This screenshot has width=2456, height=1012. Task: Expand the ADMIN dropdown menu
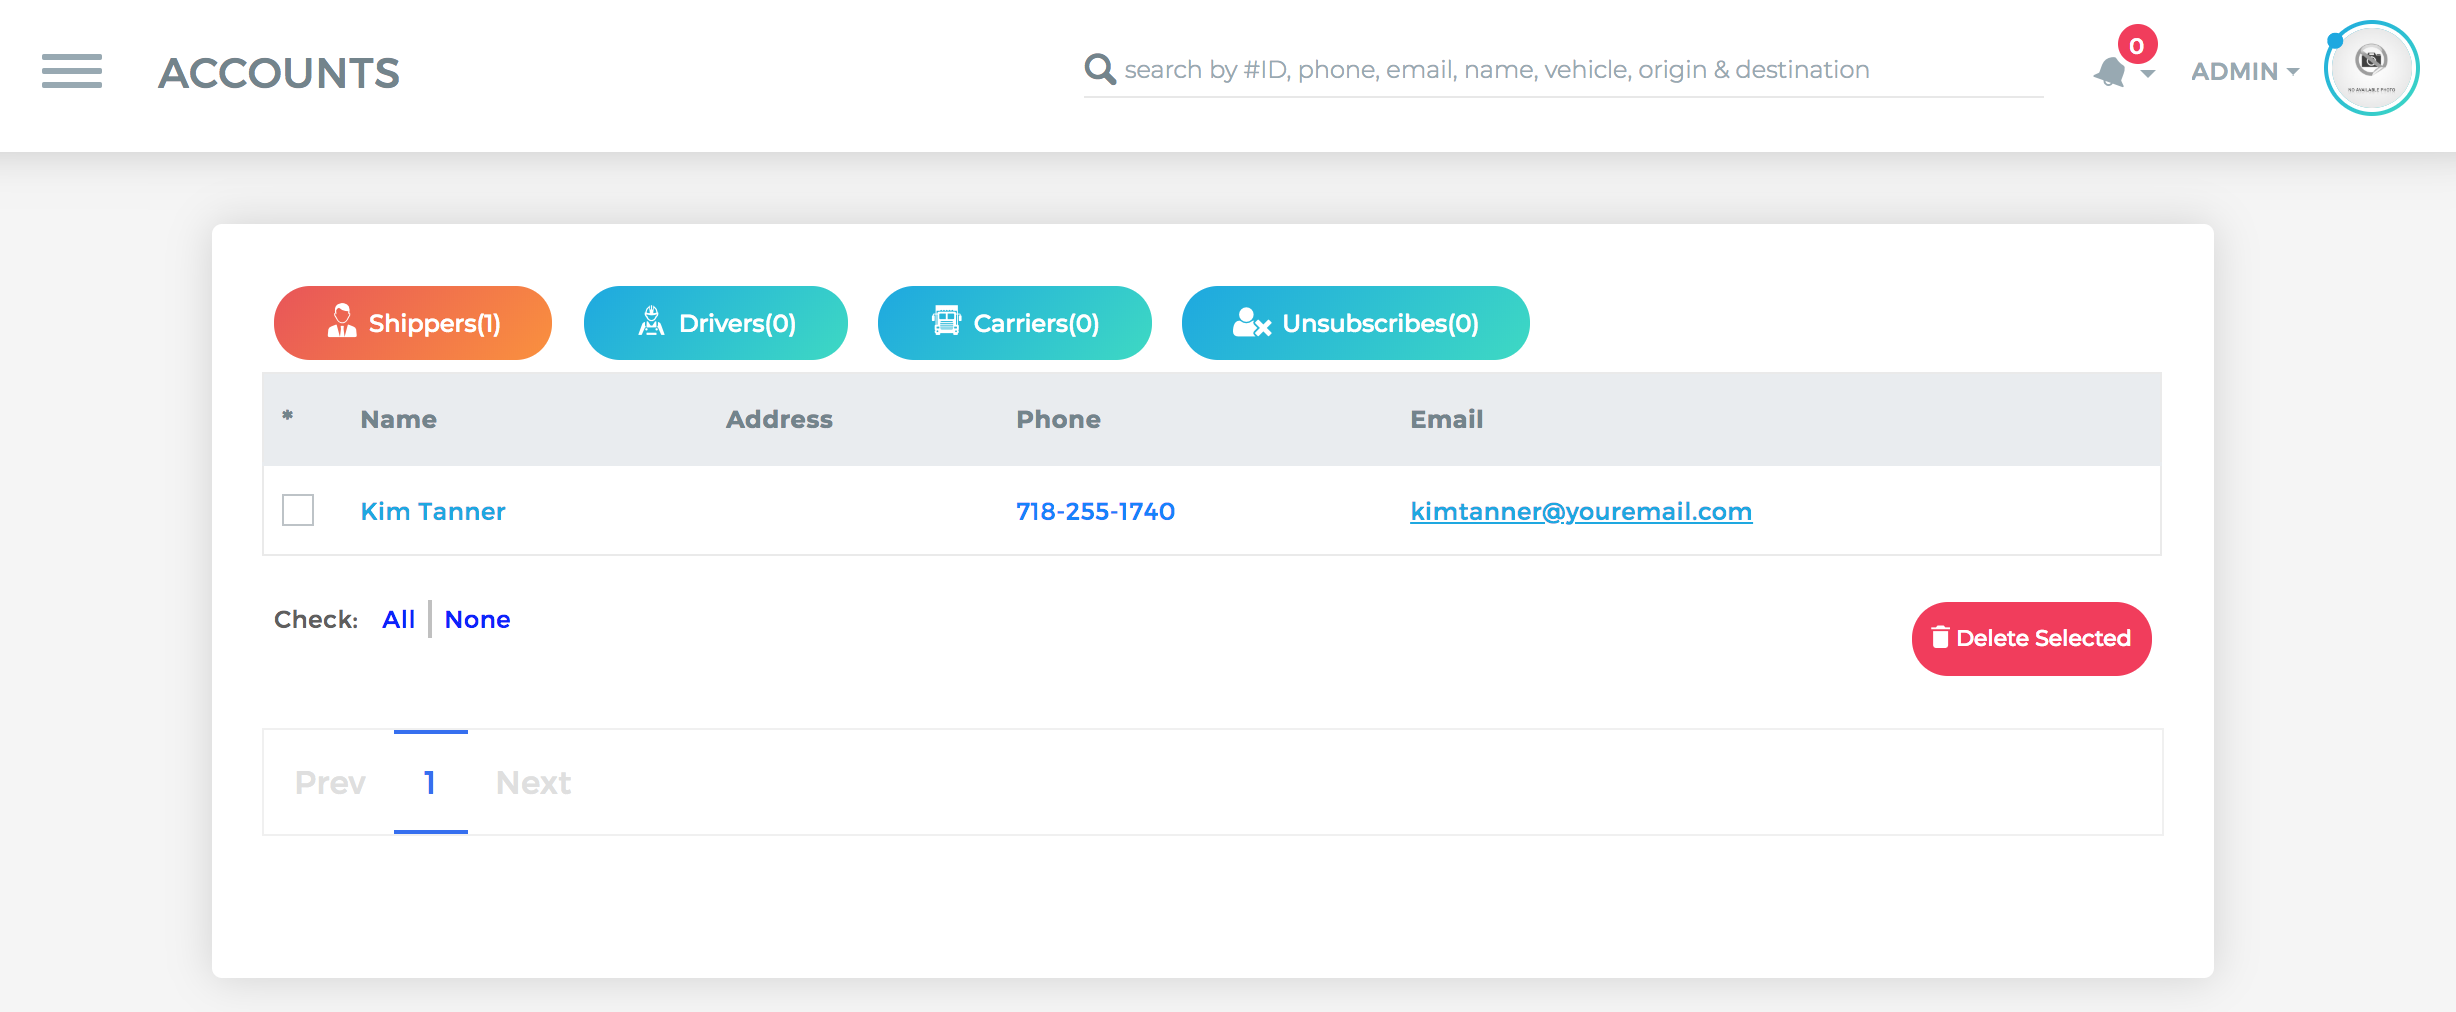click(x=2245, y=71)
